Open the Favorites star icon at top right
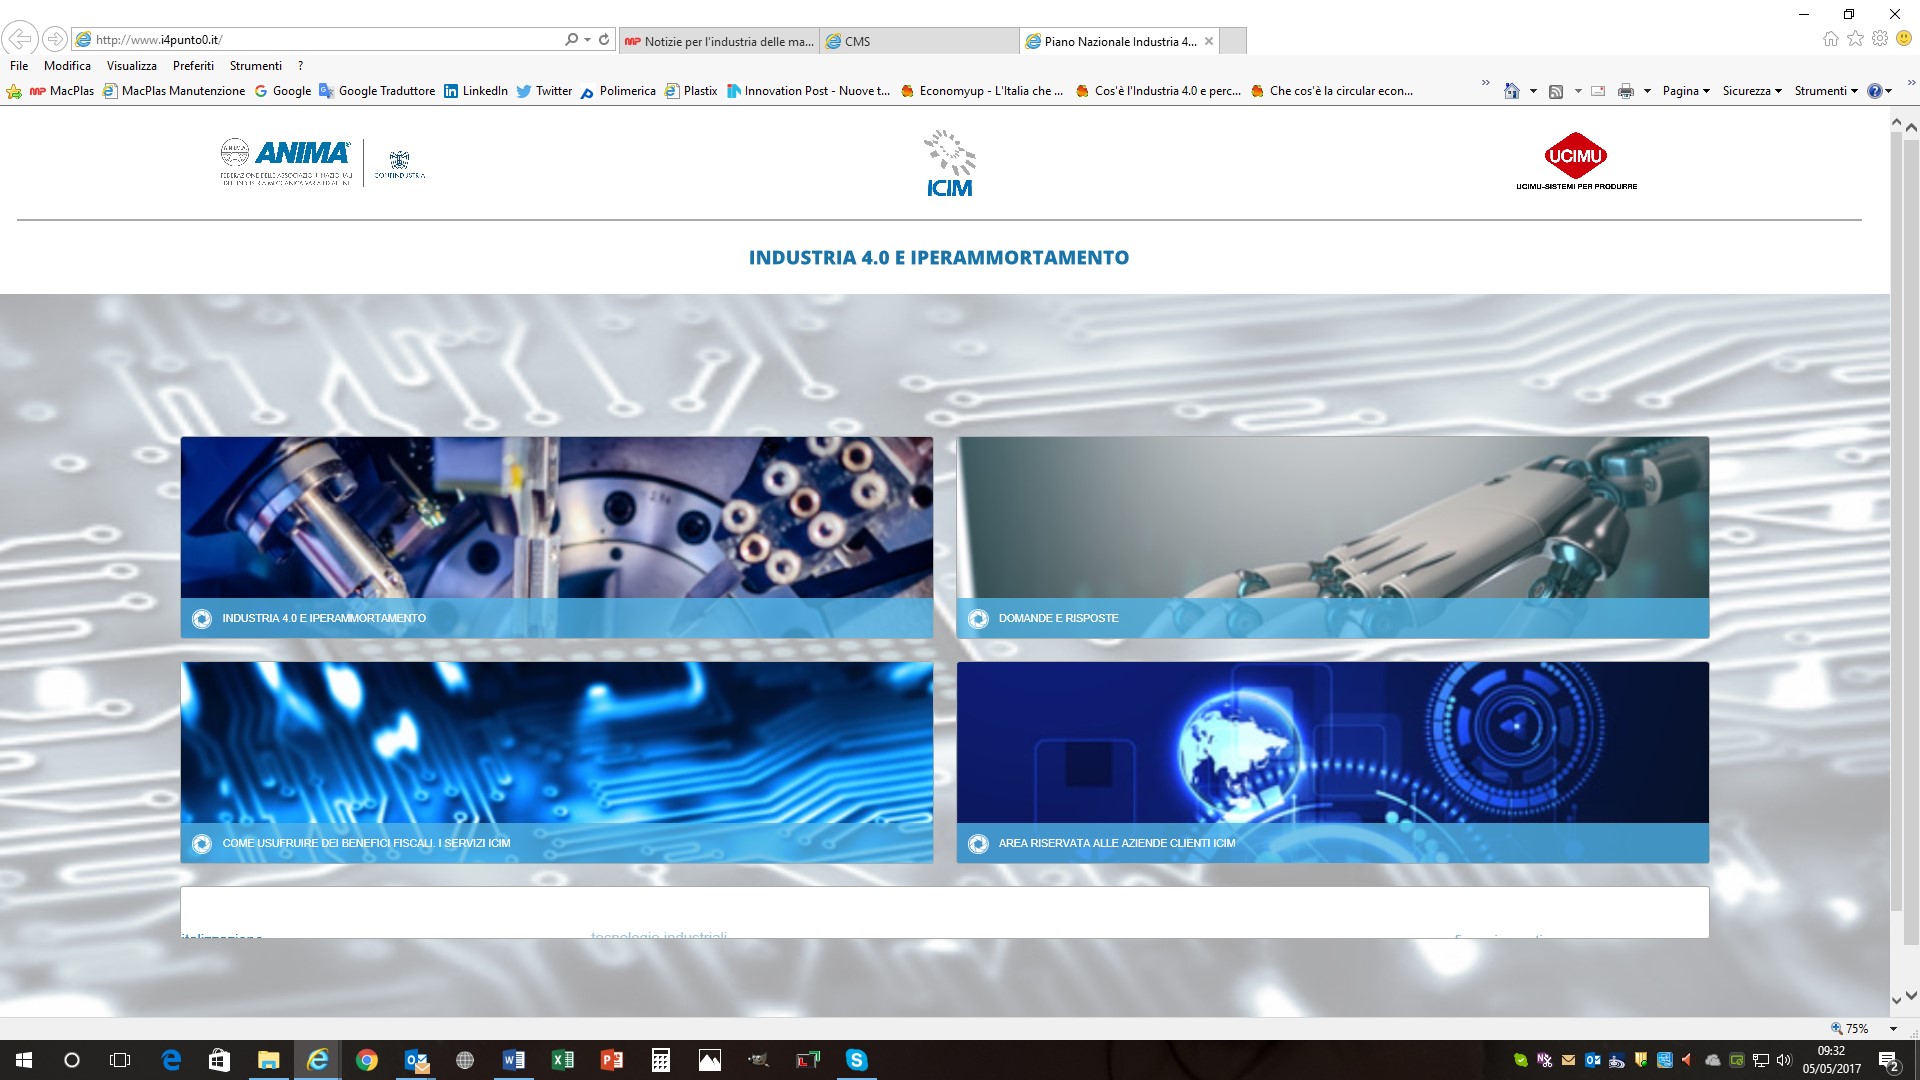This screenshot has width=1920, height=1080. [x=1855, y=38]
